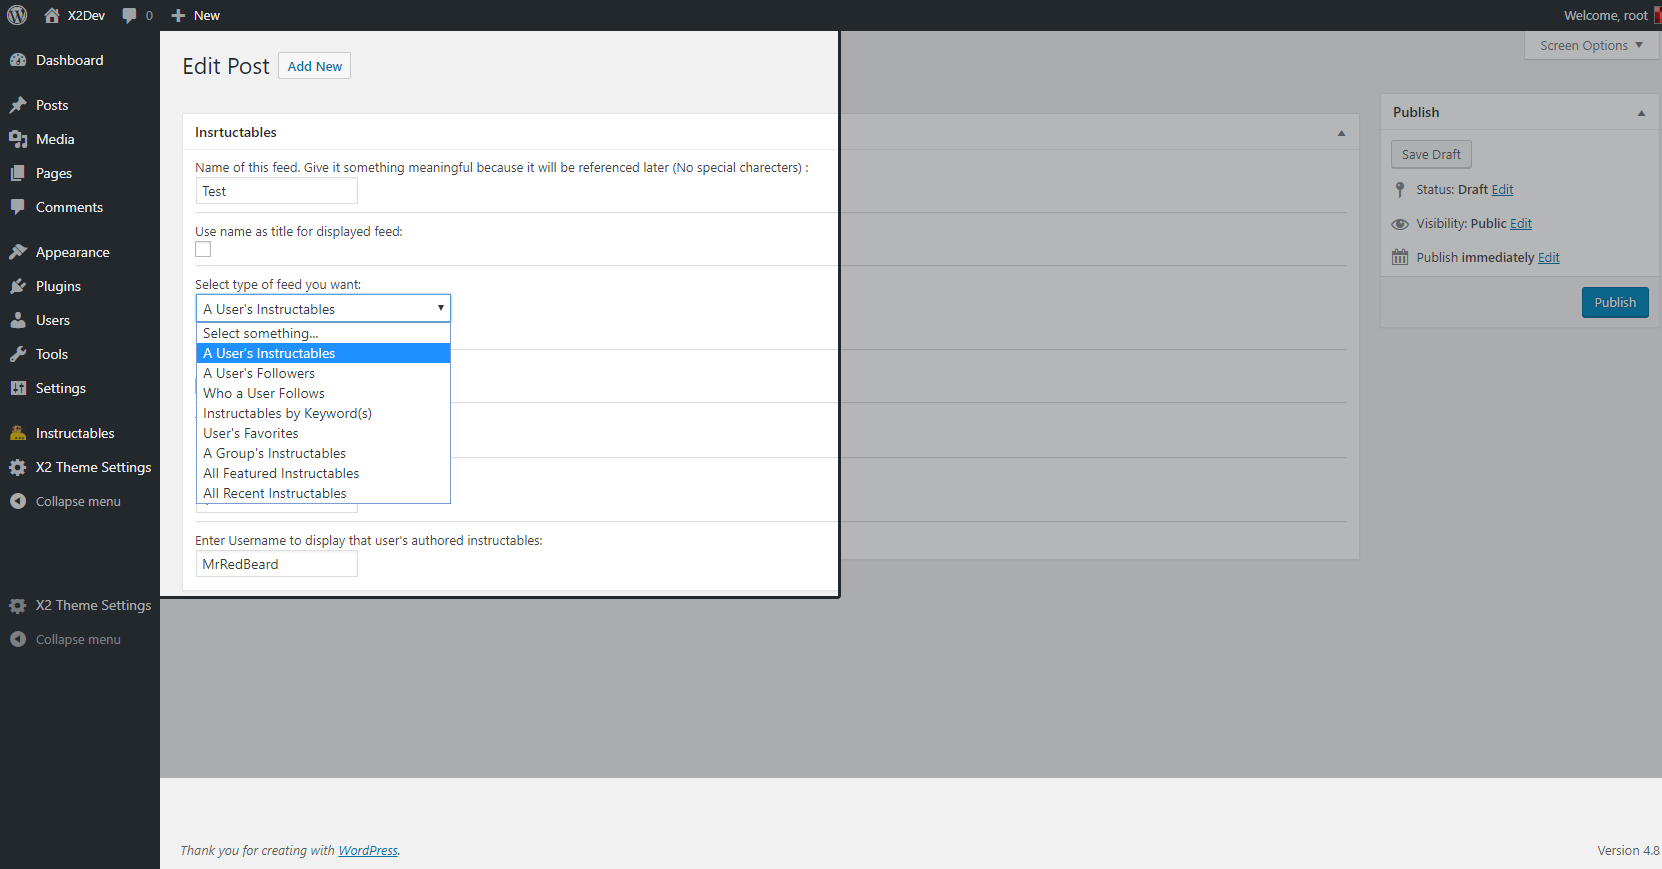Click the Save Draft button
Screen dimensions: 1662x869
(1431, 154)
